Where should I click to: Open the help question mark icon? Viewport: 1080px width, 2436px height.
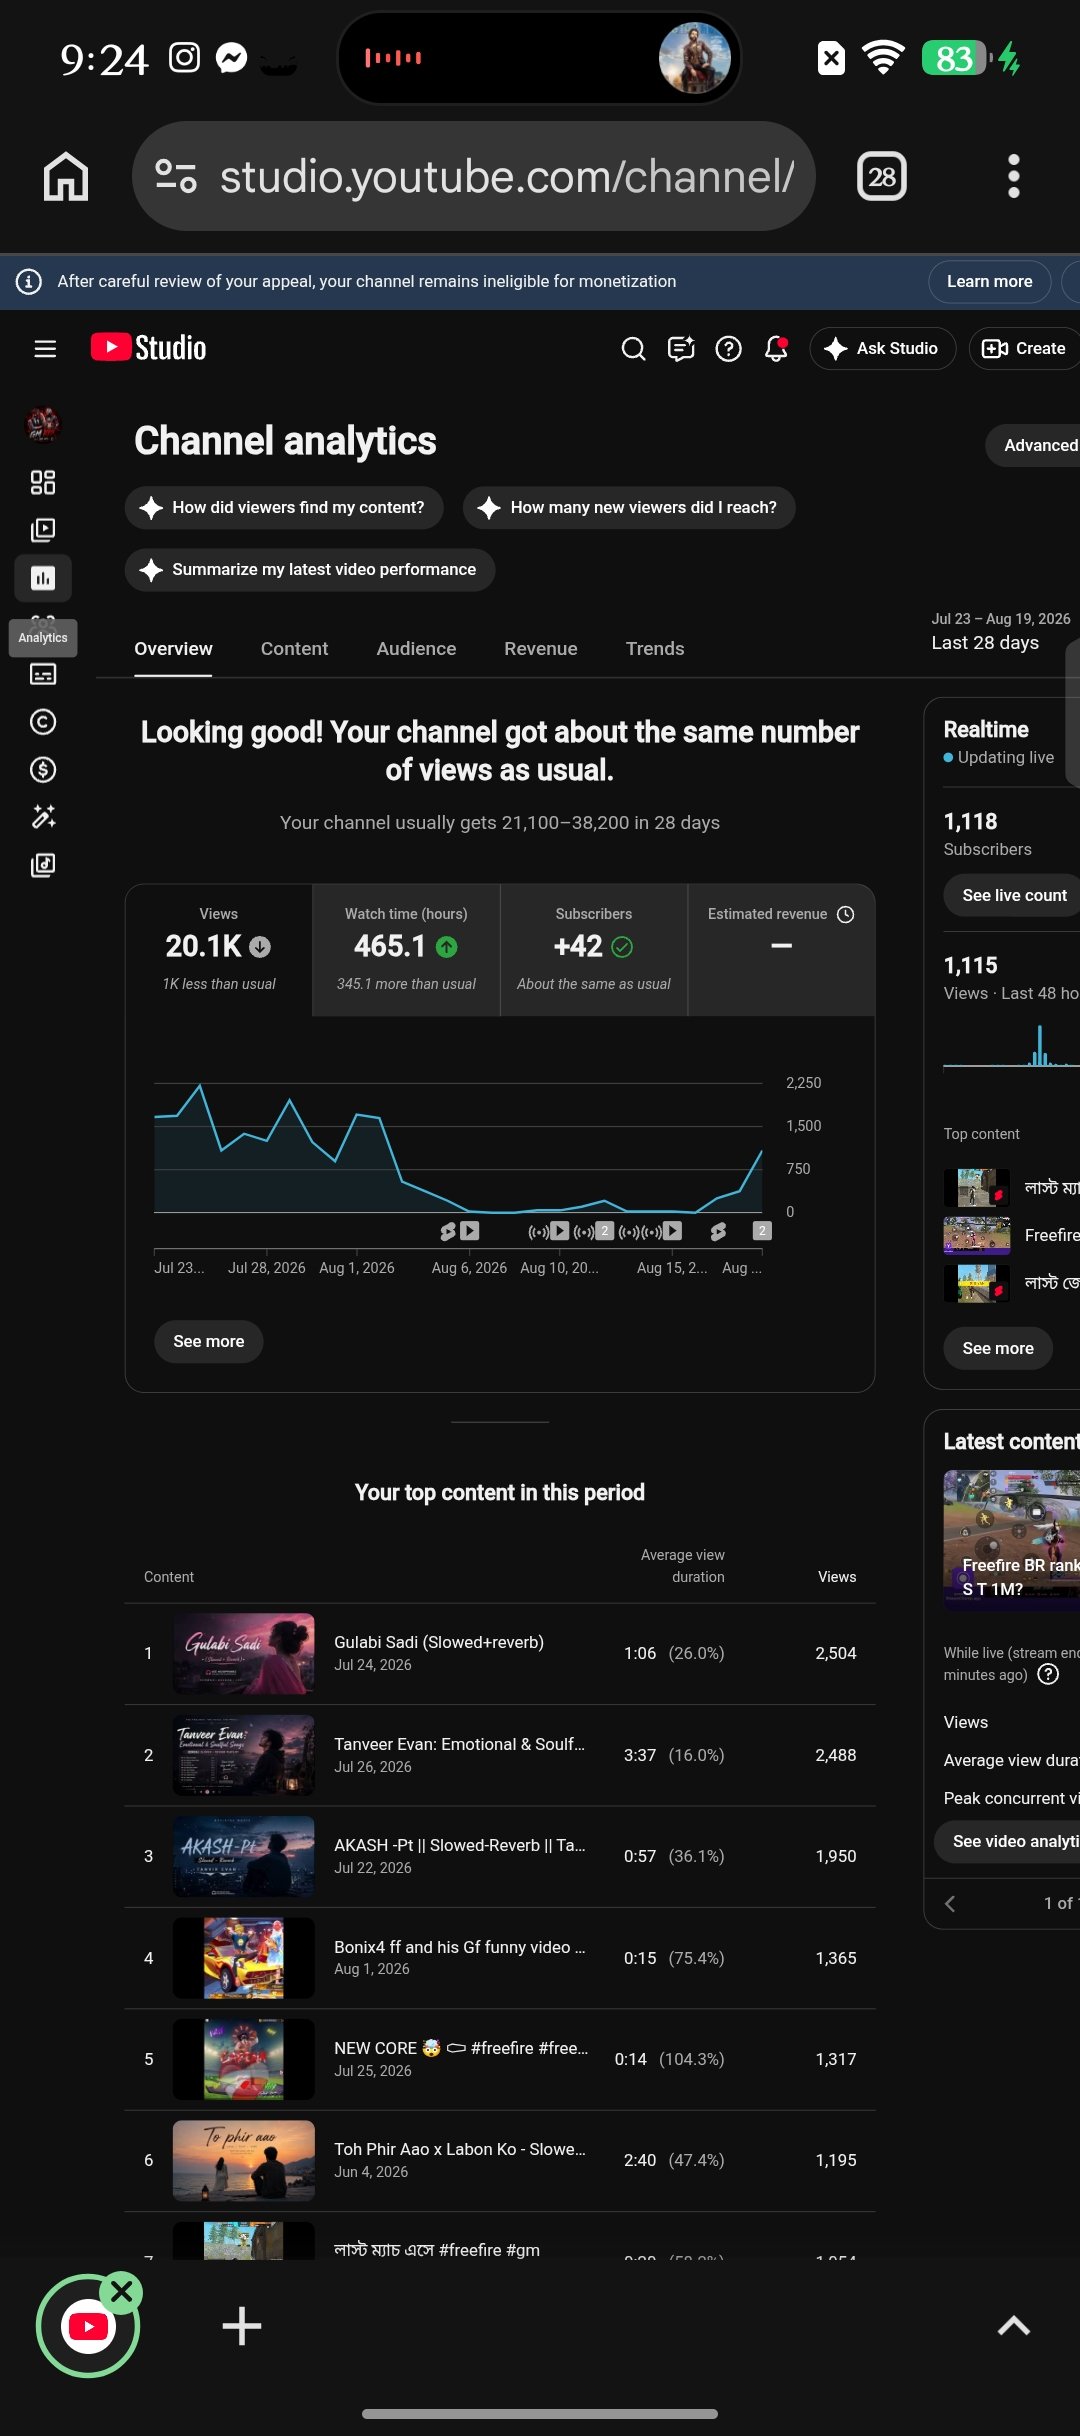pos(729,348)
